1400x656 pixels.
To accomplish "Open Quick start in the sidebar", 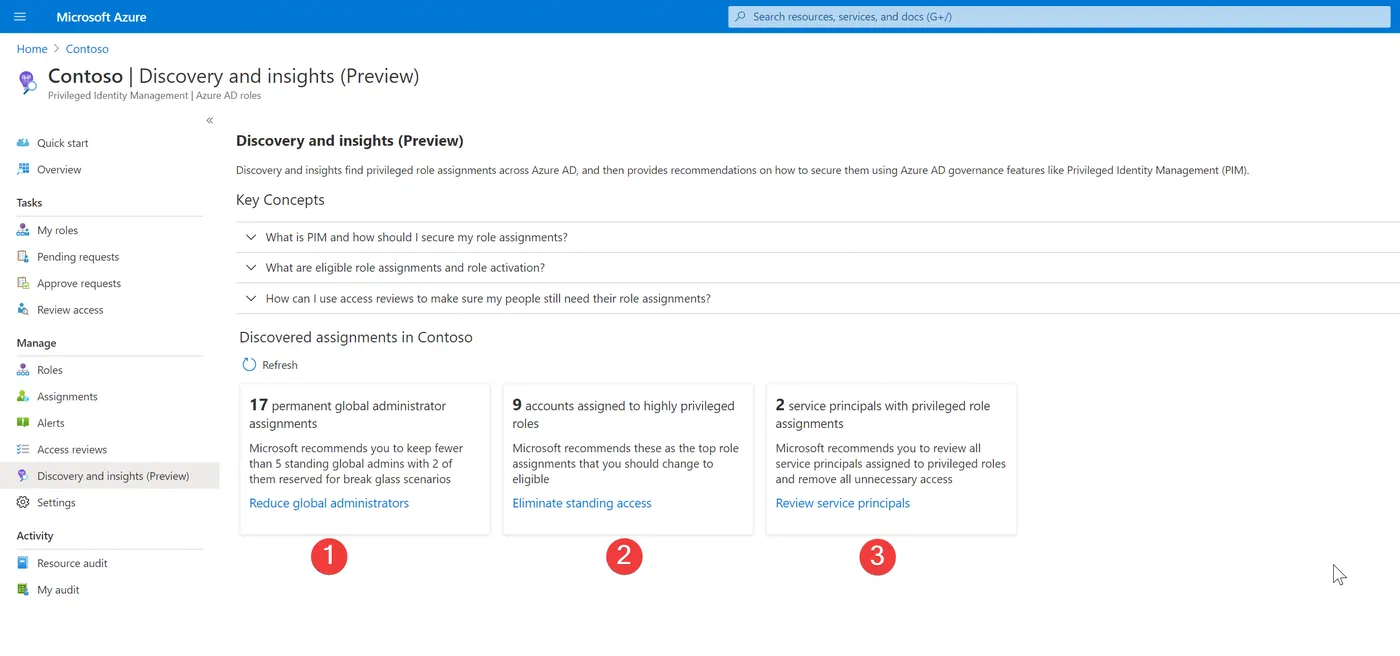I will click(63, 143).
